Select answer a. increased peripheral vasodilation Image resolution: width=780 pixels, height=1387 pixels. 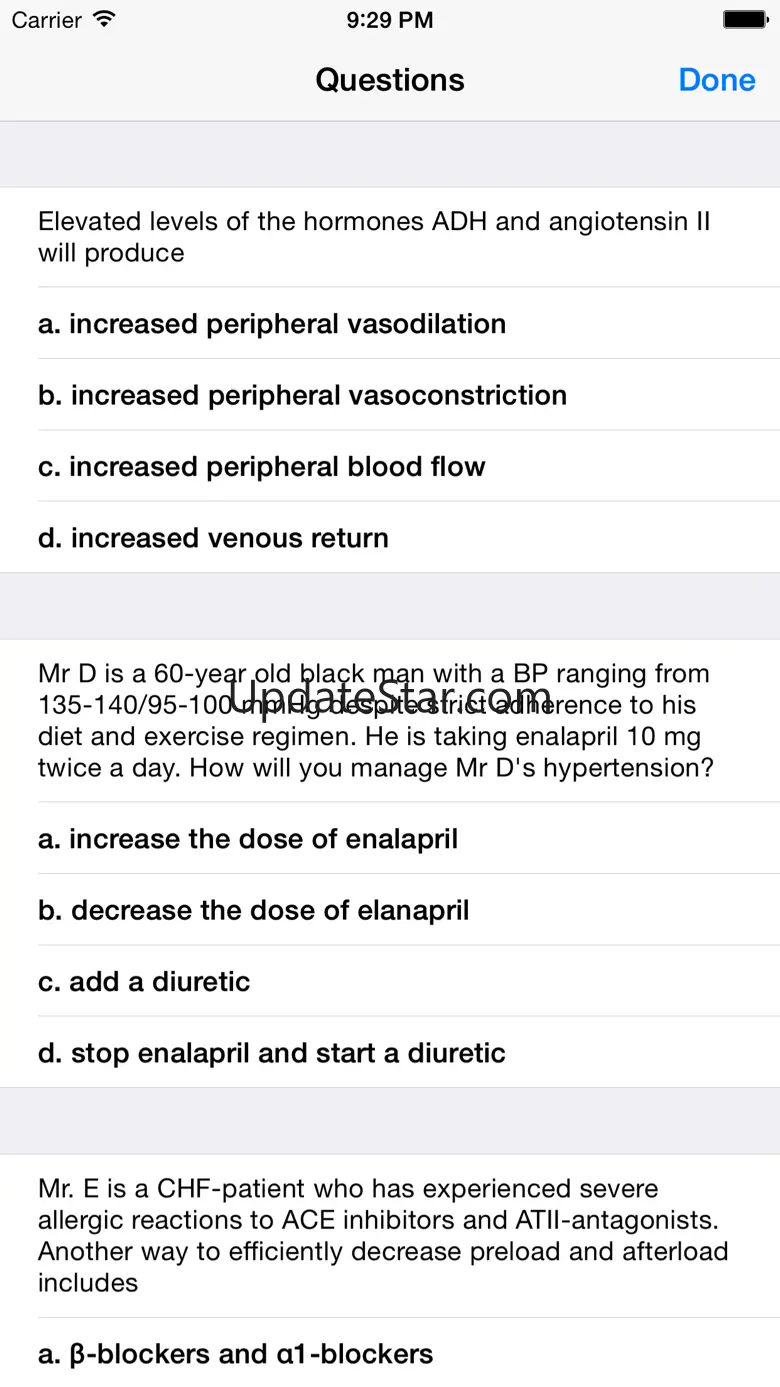[272, 324]
